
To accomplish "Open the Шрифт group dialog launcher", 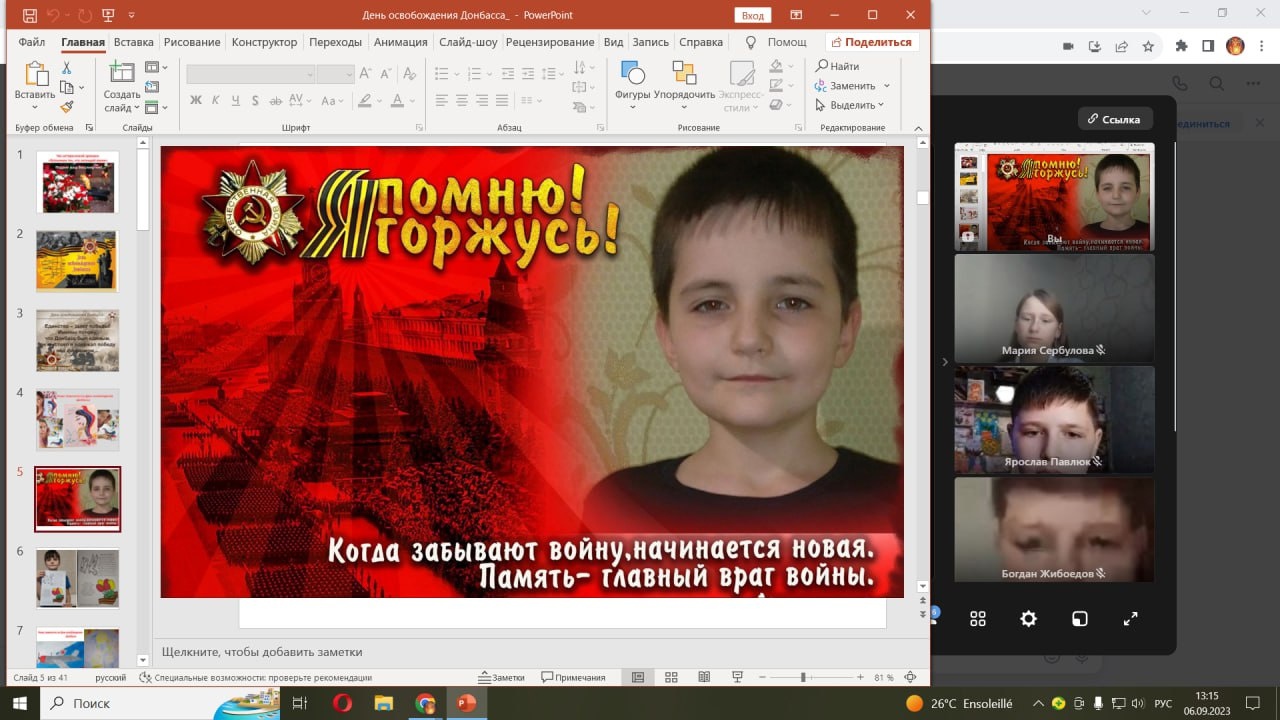I will pyautogui.click(x=418, y=127).
